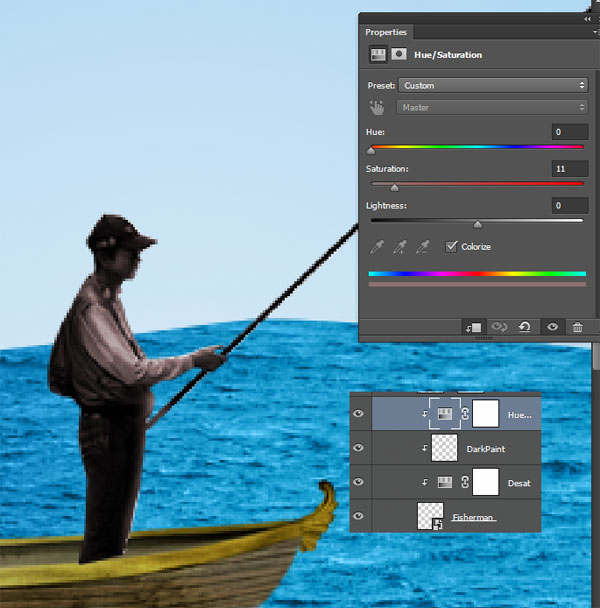
Task: Select the Properties tab
Action: [386, 32]
